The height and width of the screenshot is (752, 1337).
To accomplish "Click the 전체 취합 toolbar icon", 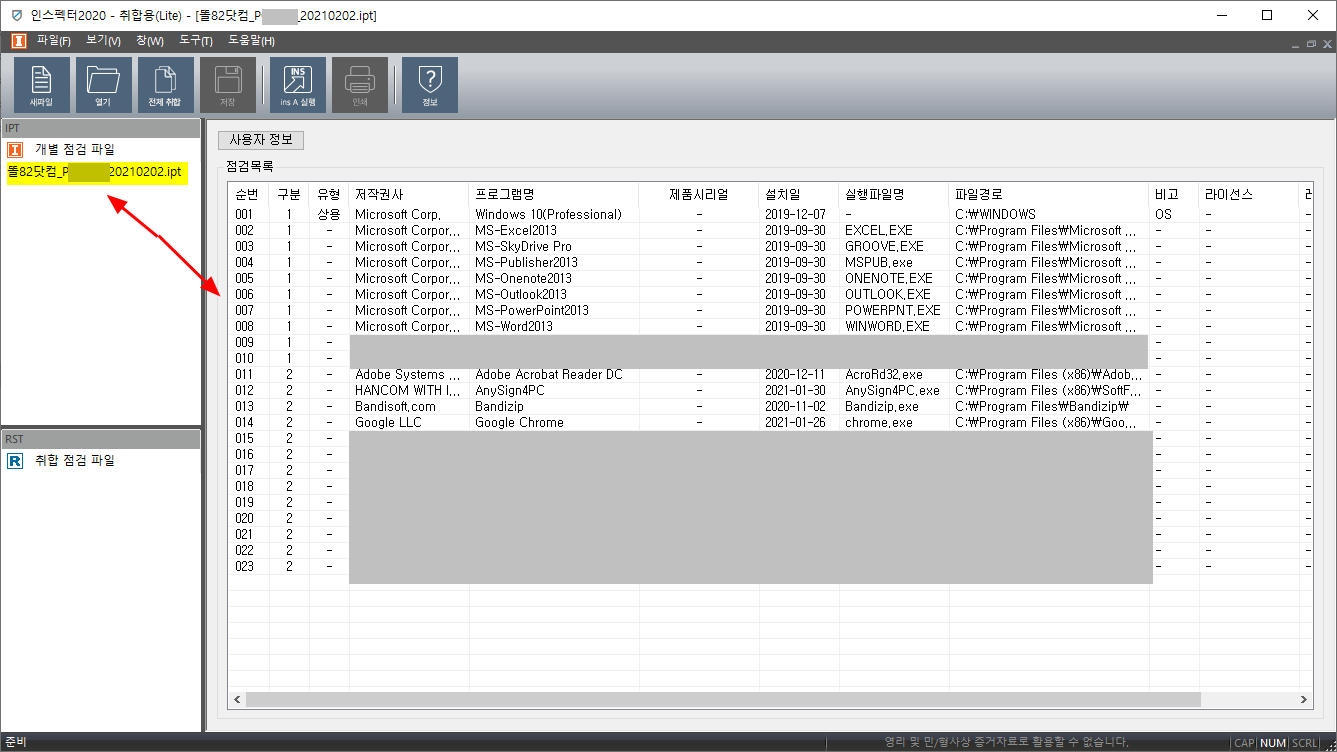I will (x=166, y=84).
